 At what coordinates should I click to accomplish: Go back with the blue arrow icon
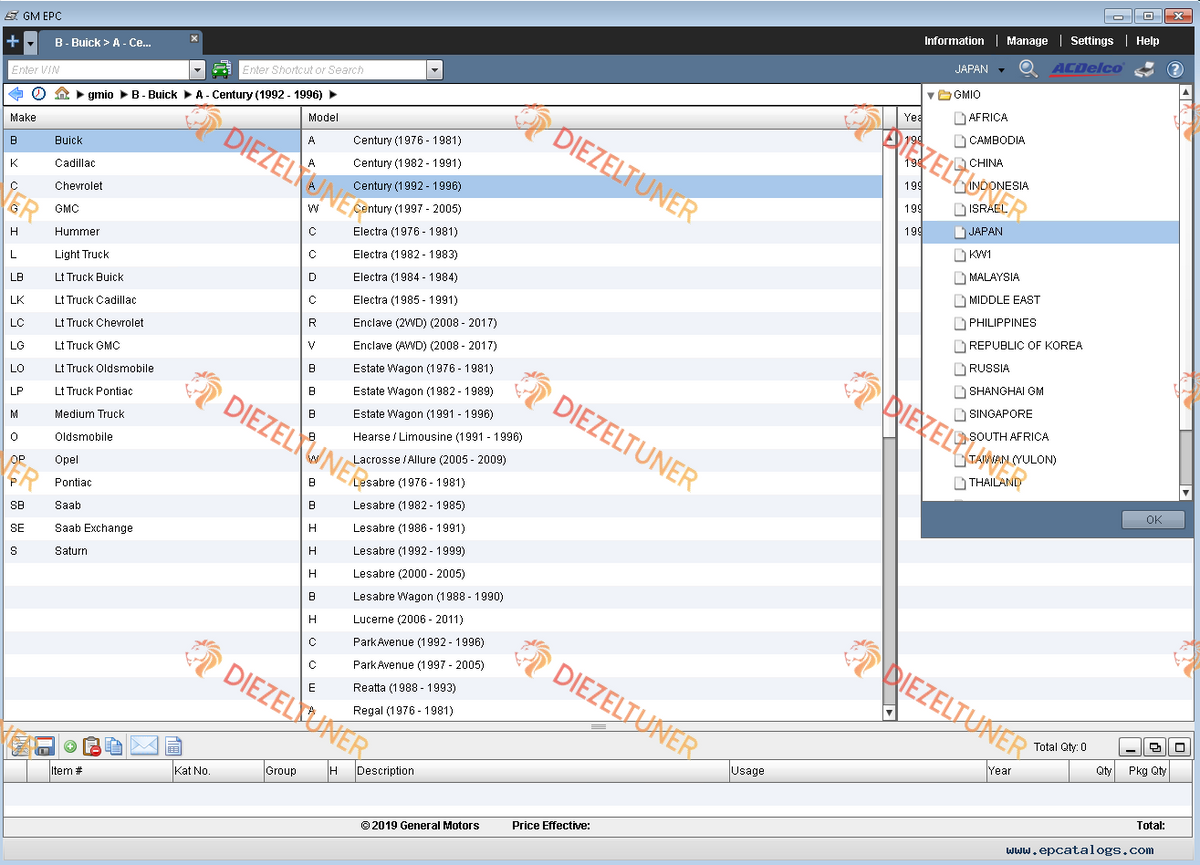point(16,94)
